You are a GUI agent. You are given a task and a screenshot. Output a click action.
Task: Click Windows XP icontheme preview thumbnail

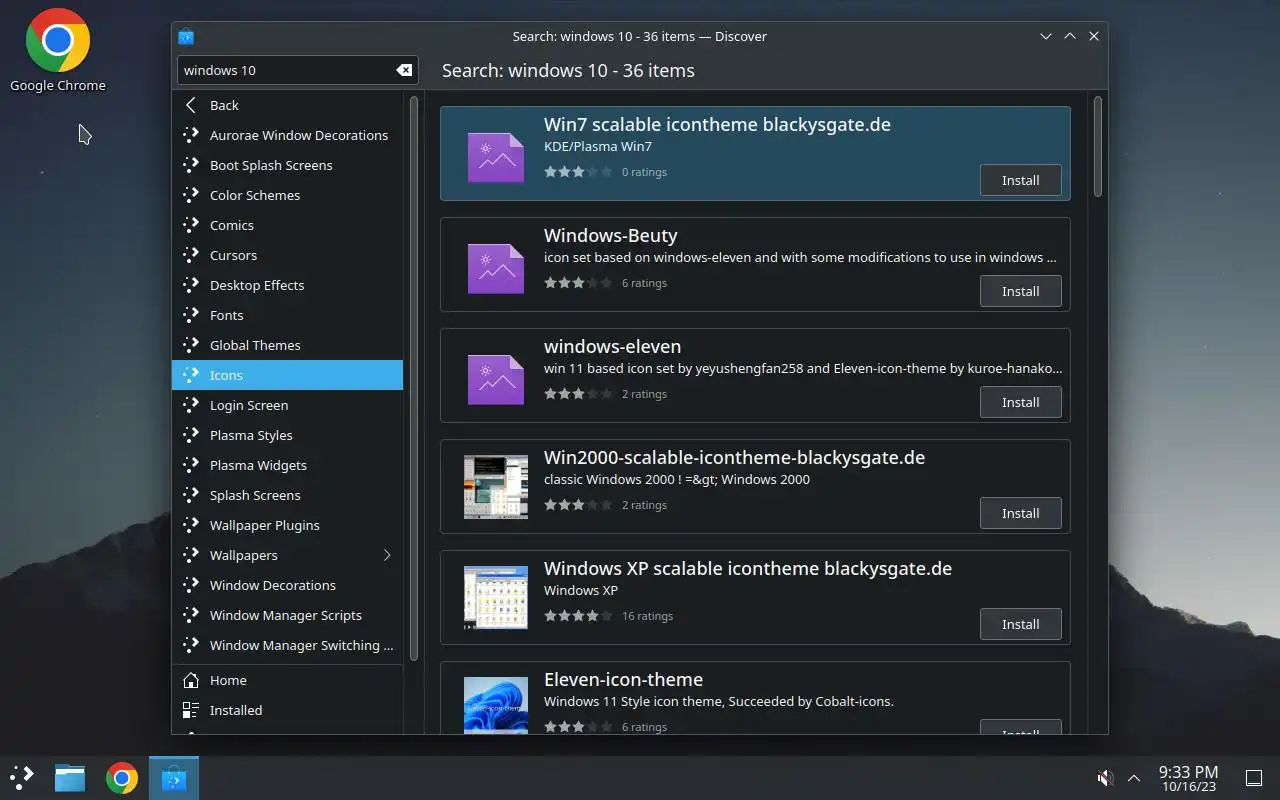pos(496,597)
